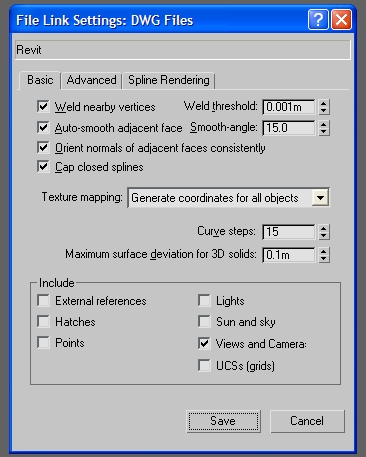
Task: Enable Sun and sky inclusion
Action: pos(204,321)
